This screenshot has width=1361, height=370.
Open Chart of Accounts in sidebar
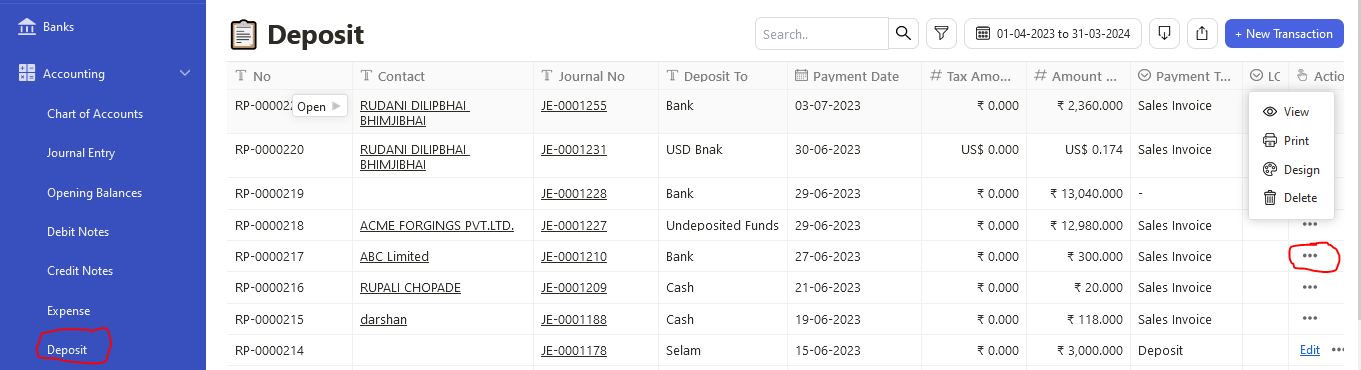pos(95,114)
